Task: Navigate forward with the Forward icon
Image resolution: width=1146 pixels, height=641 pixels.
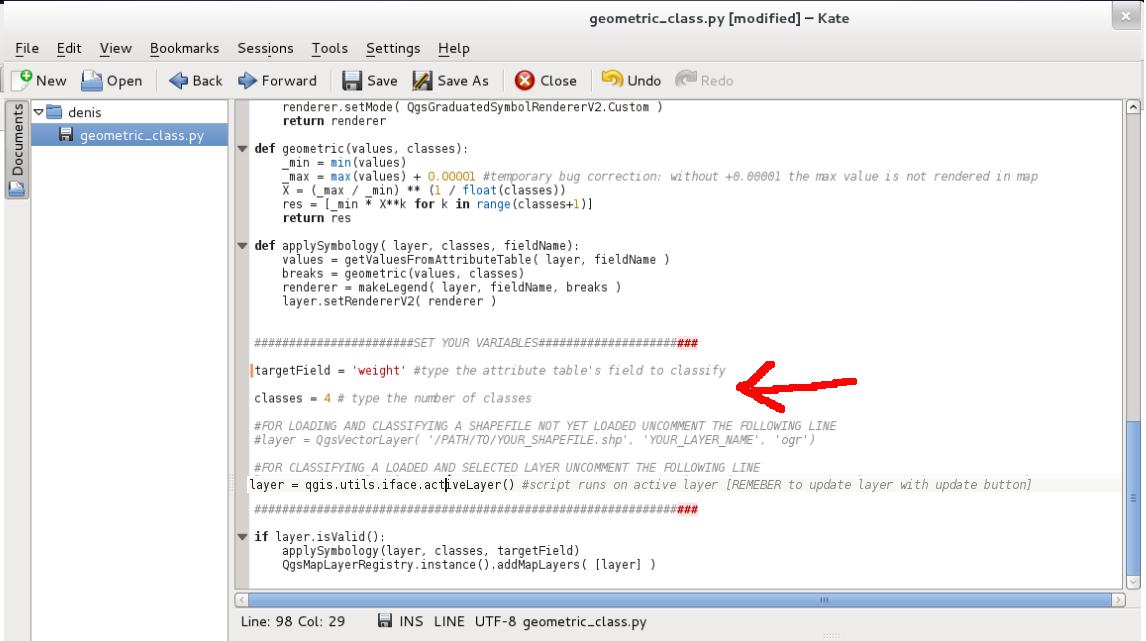Action: (x=279, y=80)
